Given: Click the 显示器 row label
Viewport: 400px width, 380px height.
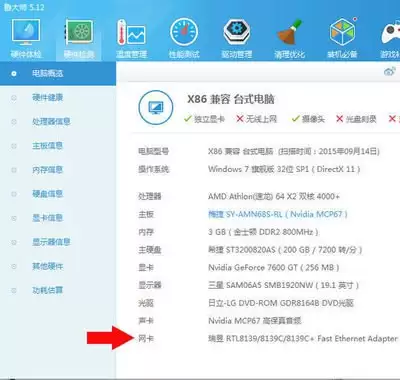Looking at the screenshot, I should (150, 285).
